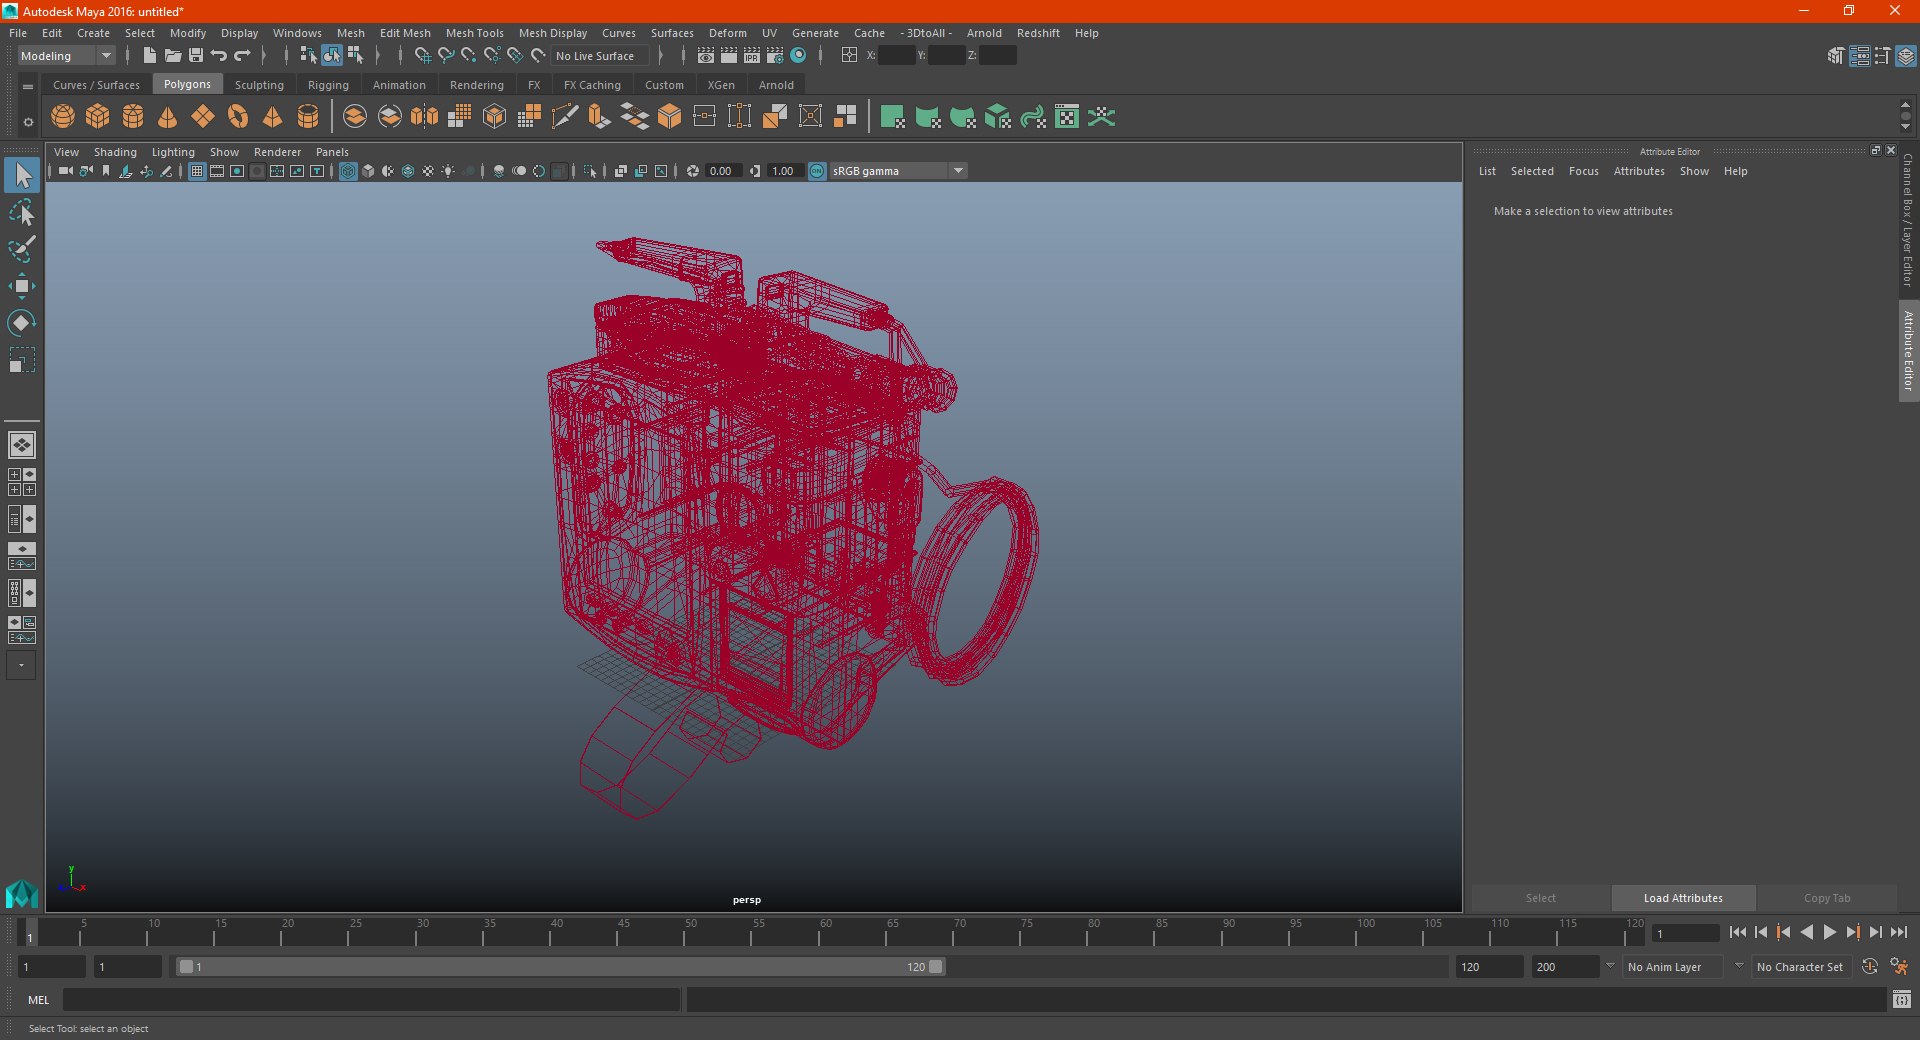The width and height of the screenshot is (1920, 1040).
Task: Switch to the Sculpting shelf tab
Action: 259,85
